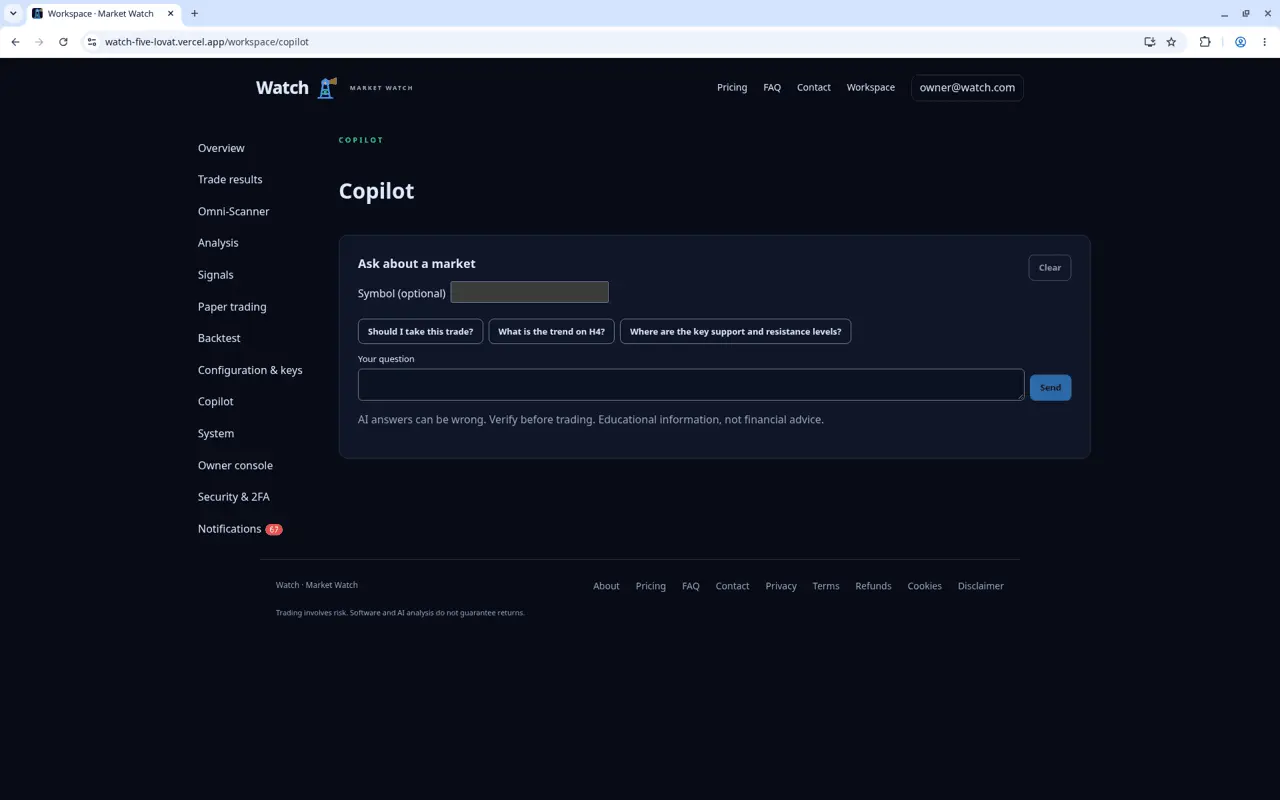Choose 'What is the trend on H4?' prompt
This screenshot has width=1280, height=800.
(x=551, y=332)
